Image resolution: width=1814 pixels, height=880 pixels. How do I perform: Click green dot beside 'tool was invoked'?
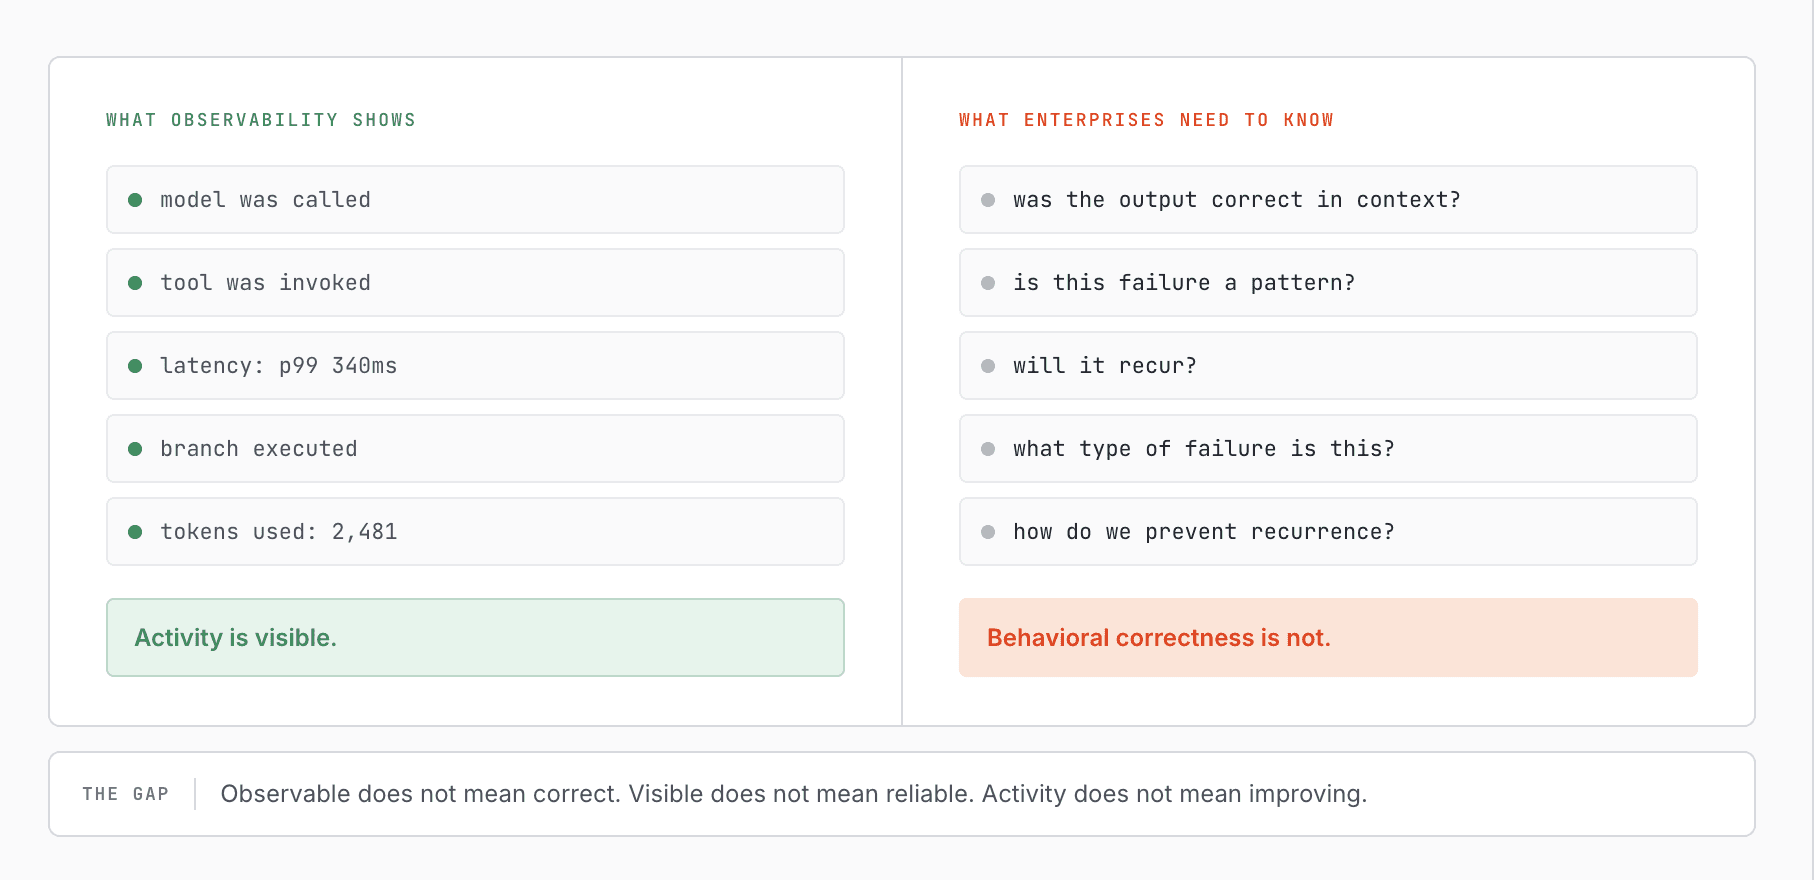tap(135, 283)
